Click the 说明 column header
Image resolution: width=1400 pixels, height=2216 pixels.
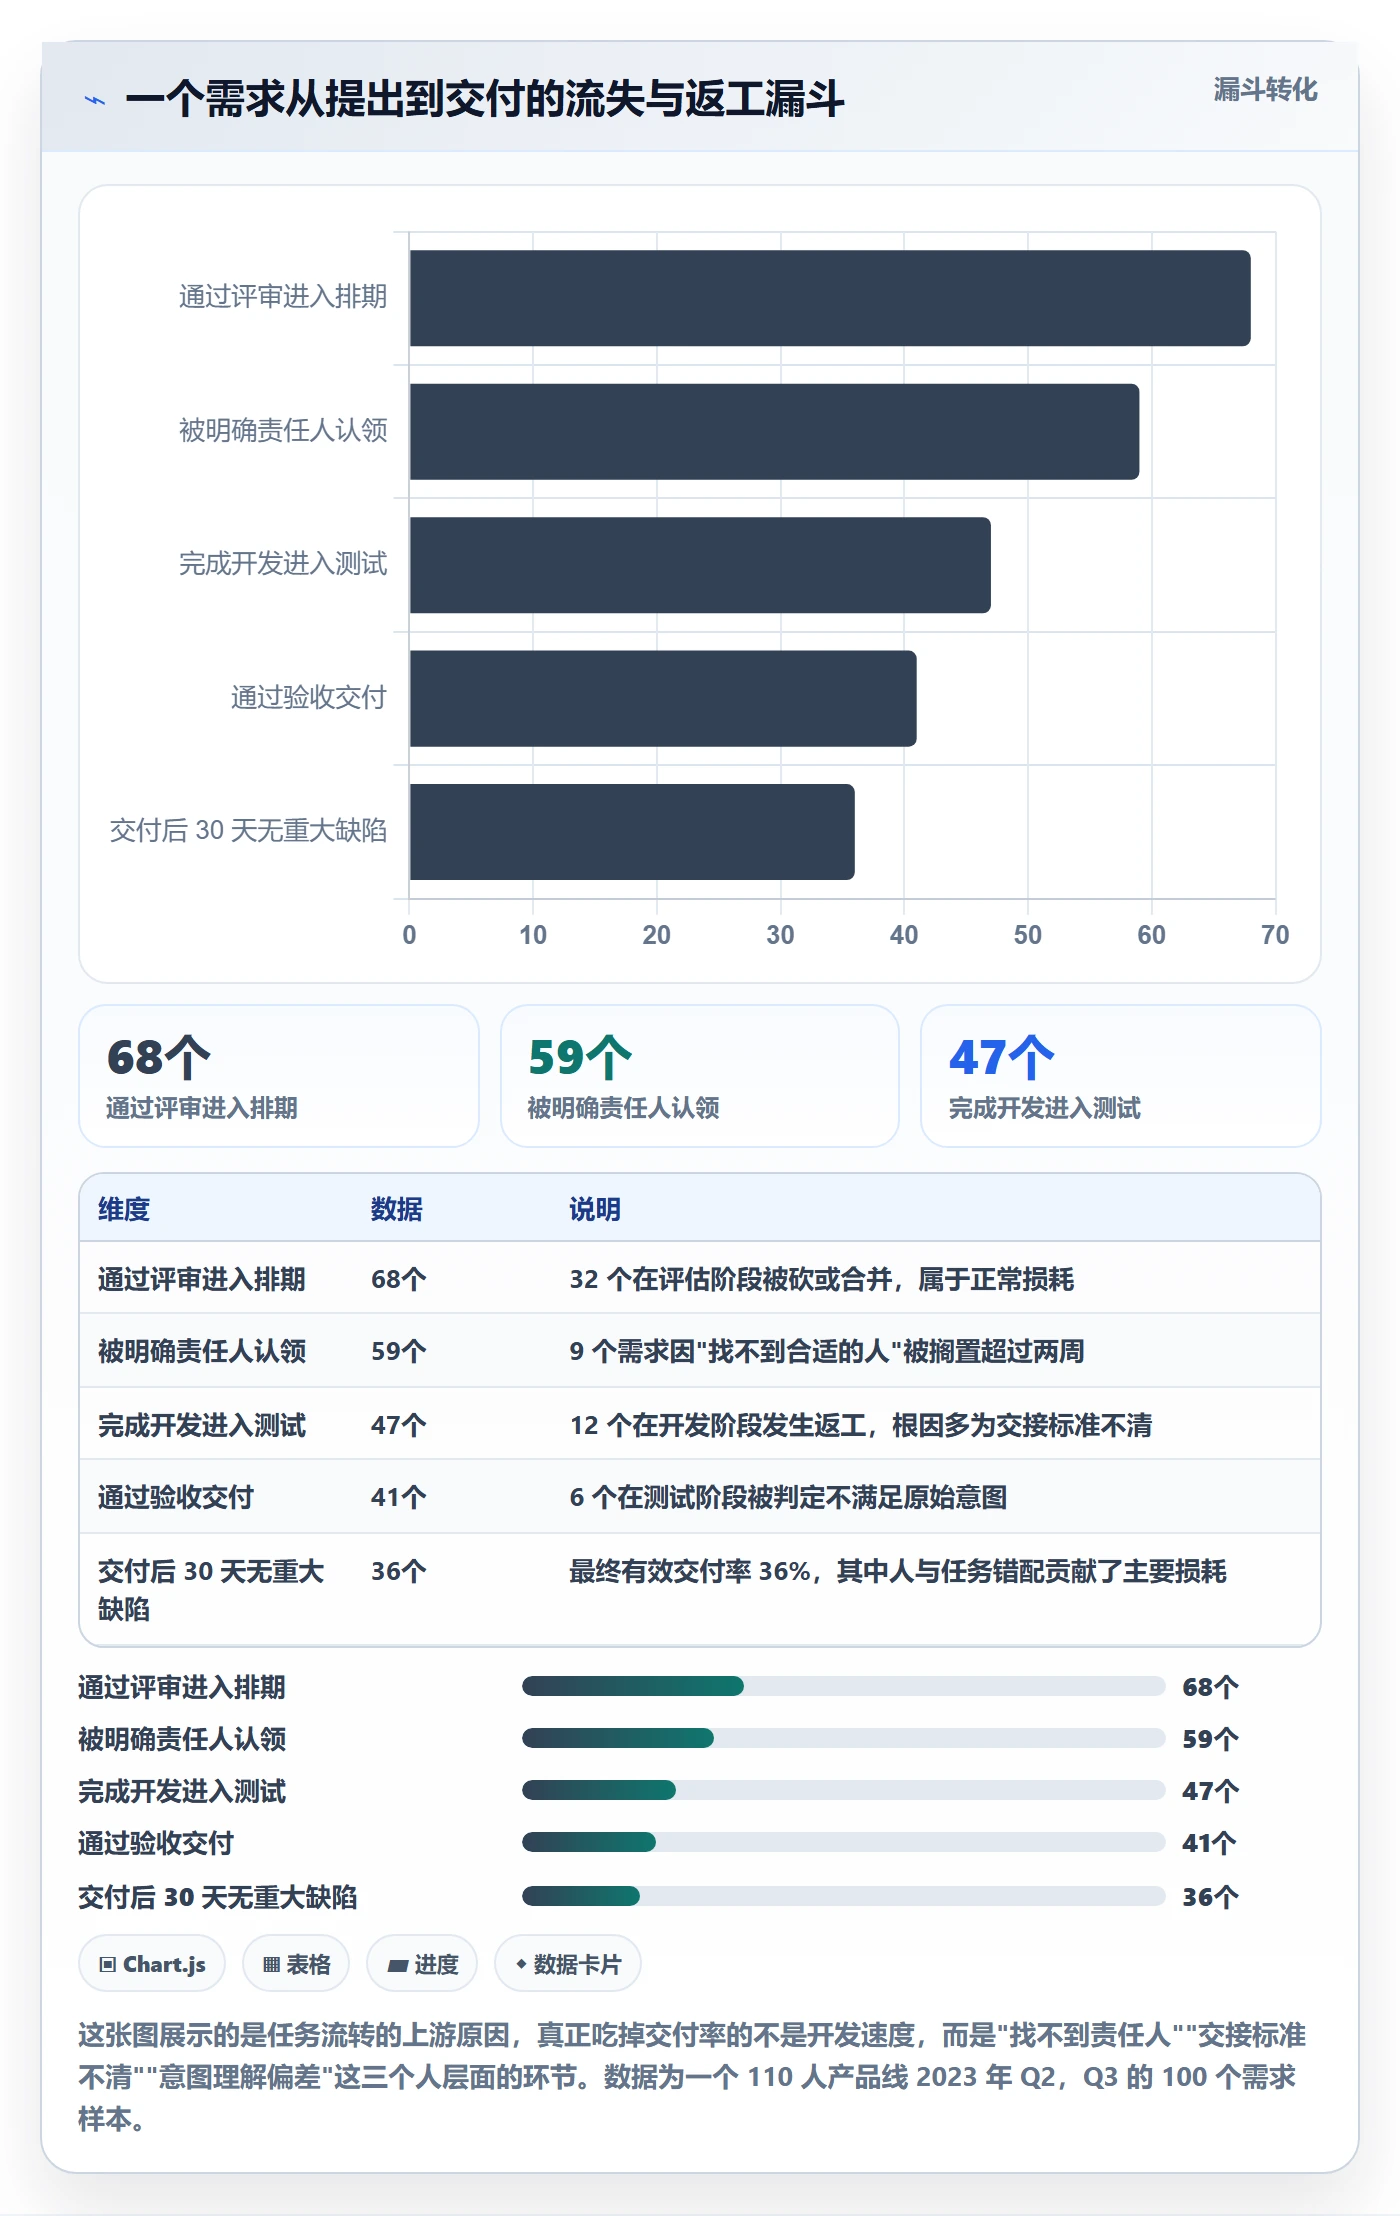tap(595, 1209)
